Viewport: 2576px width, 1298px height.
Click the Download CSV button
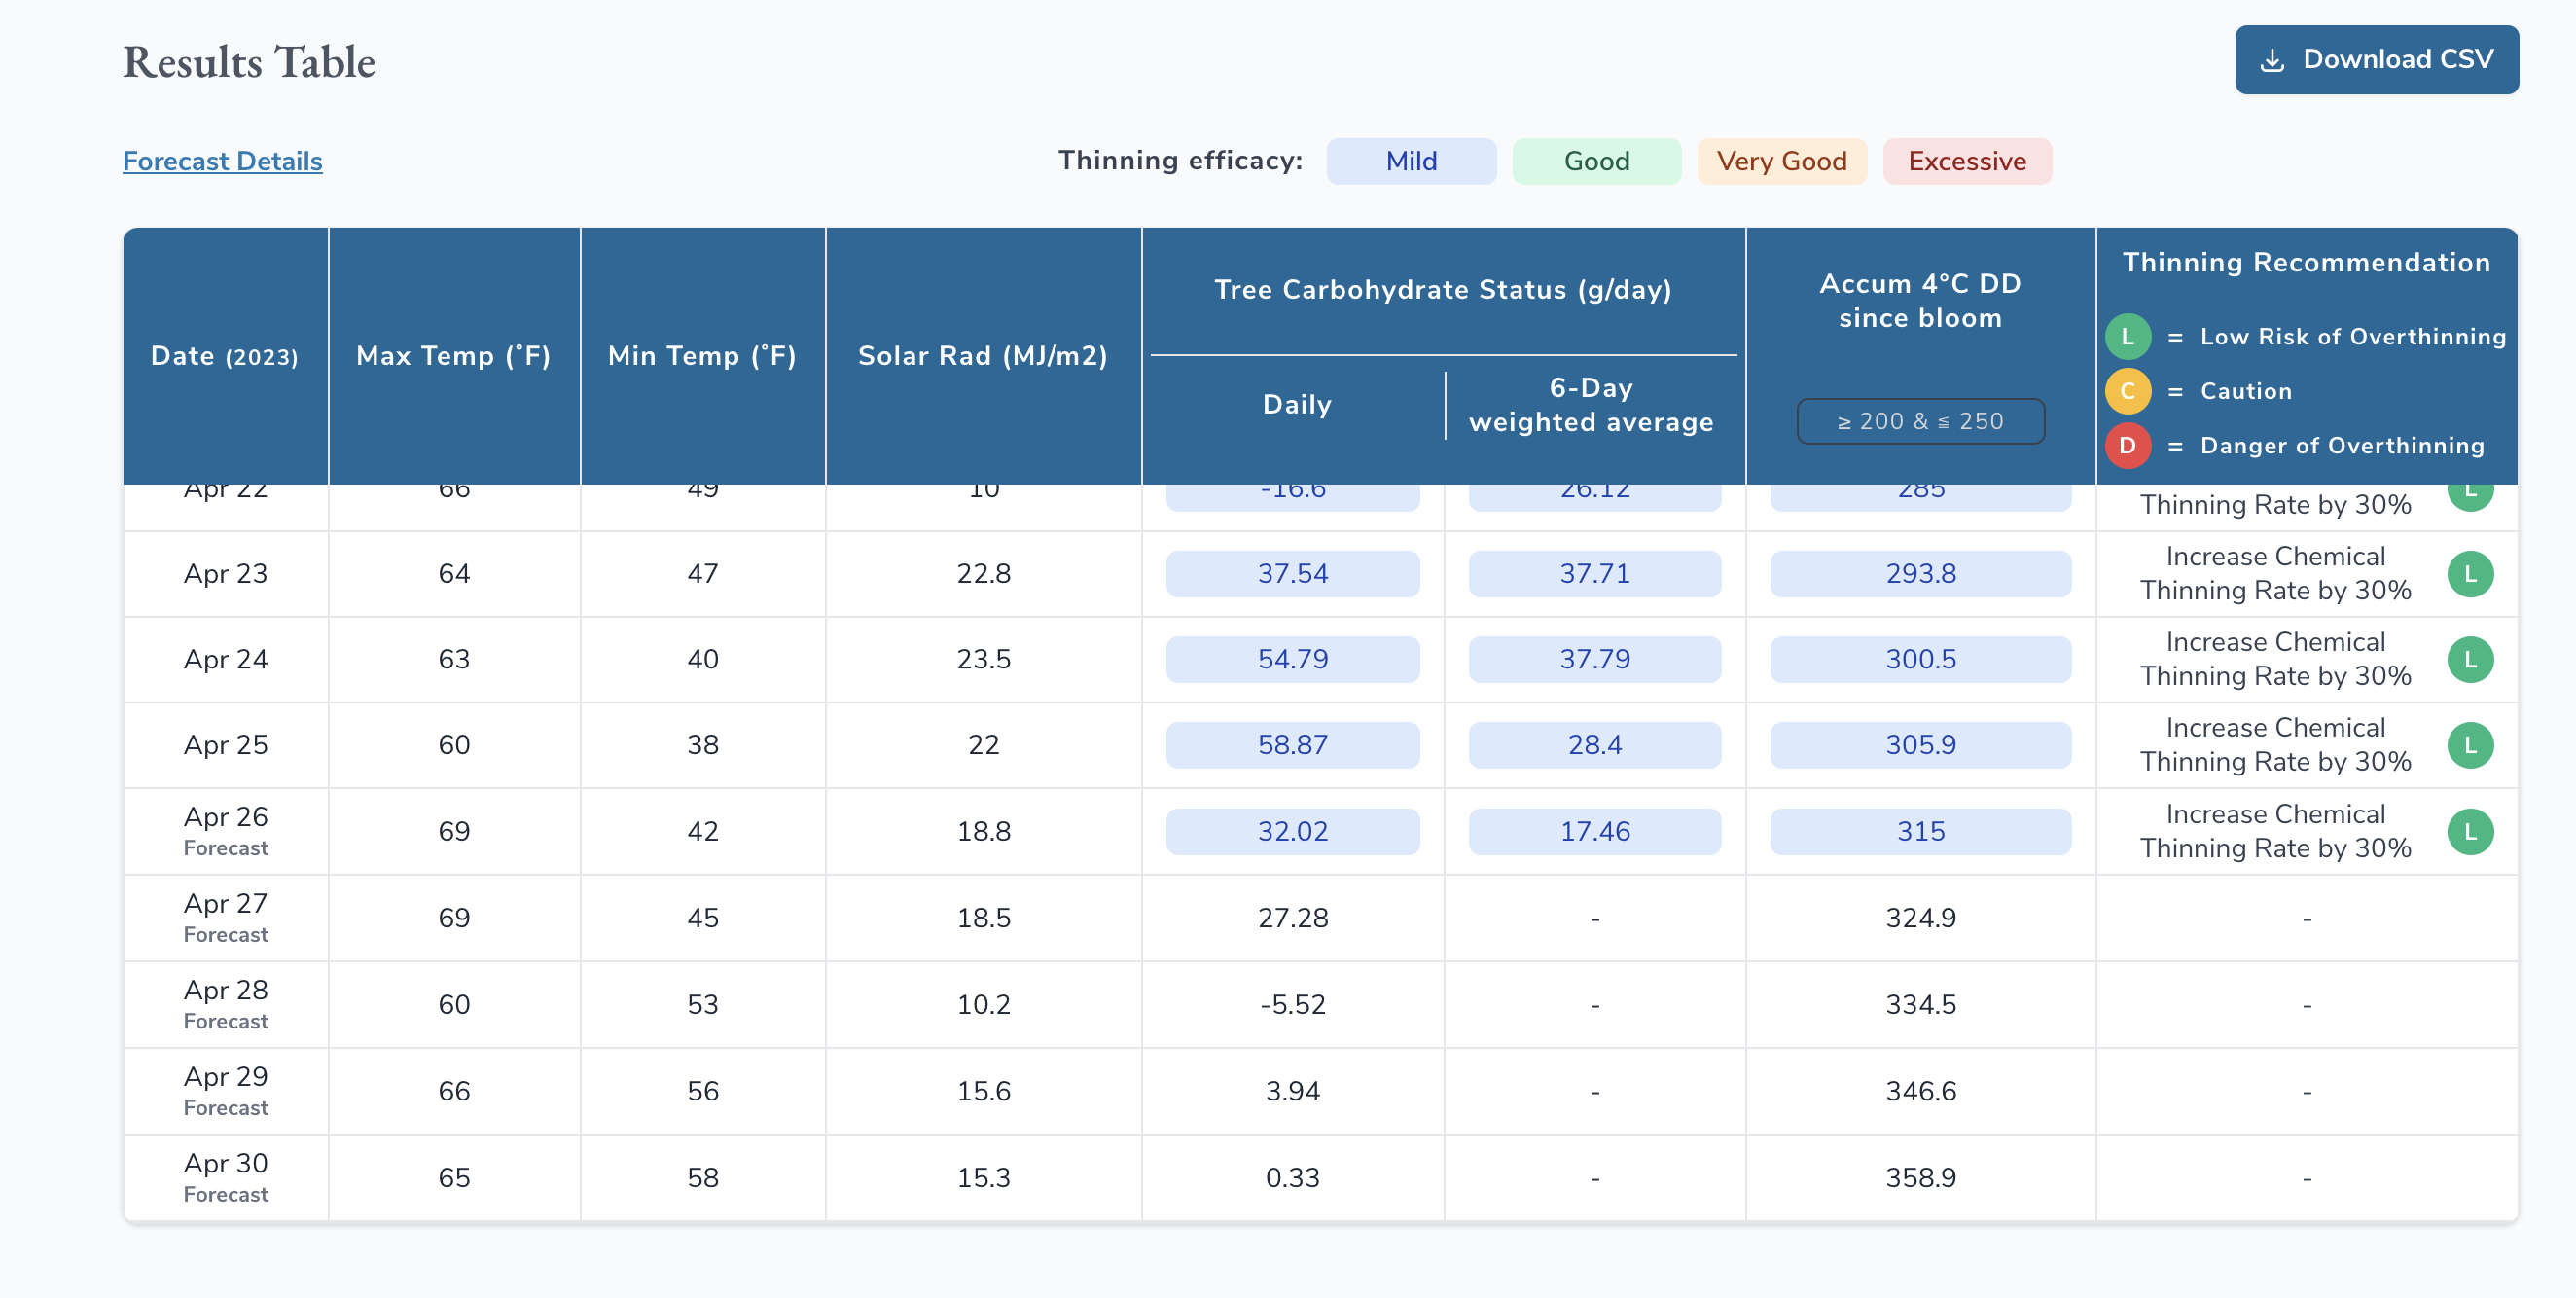(x=2376, y=60)
